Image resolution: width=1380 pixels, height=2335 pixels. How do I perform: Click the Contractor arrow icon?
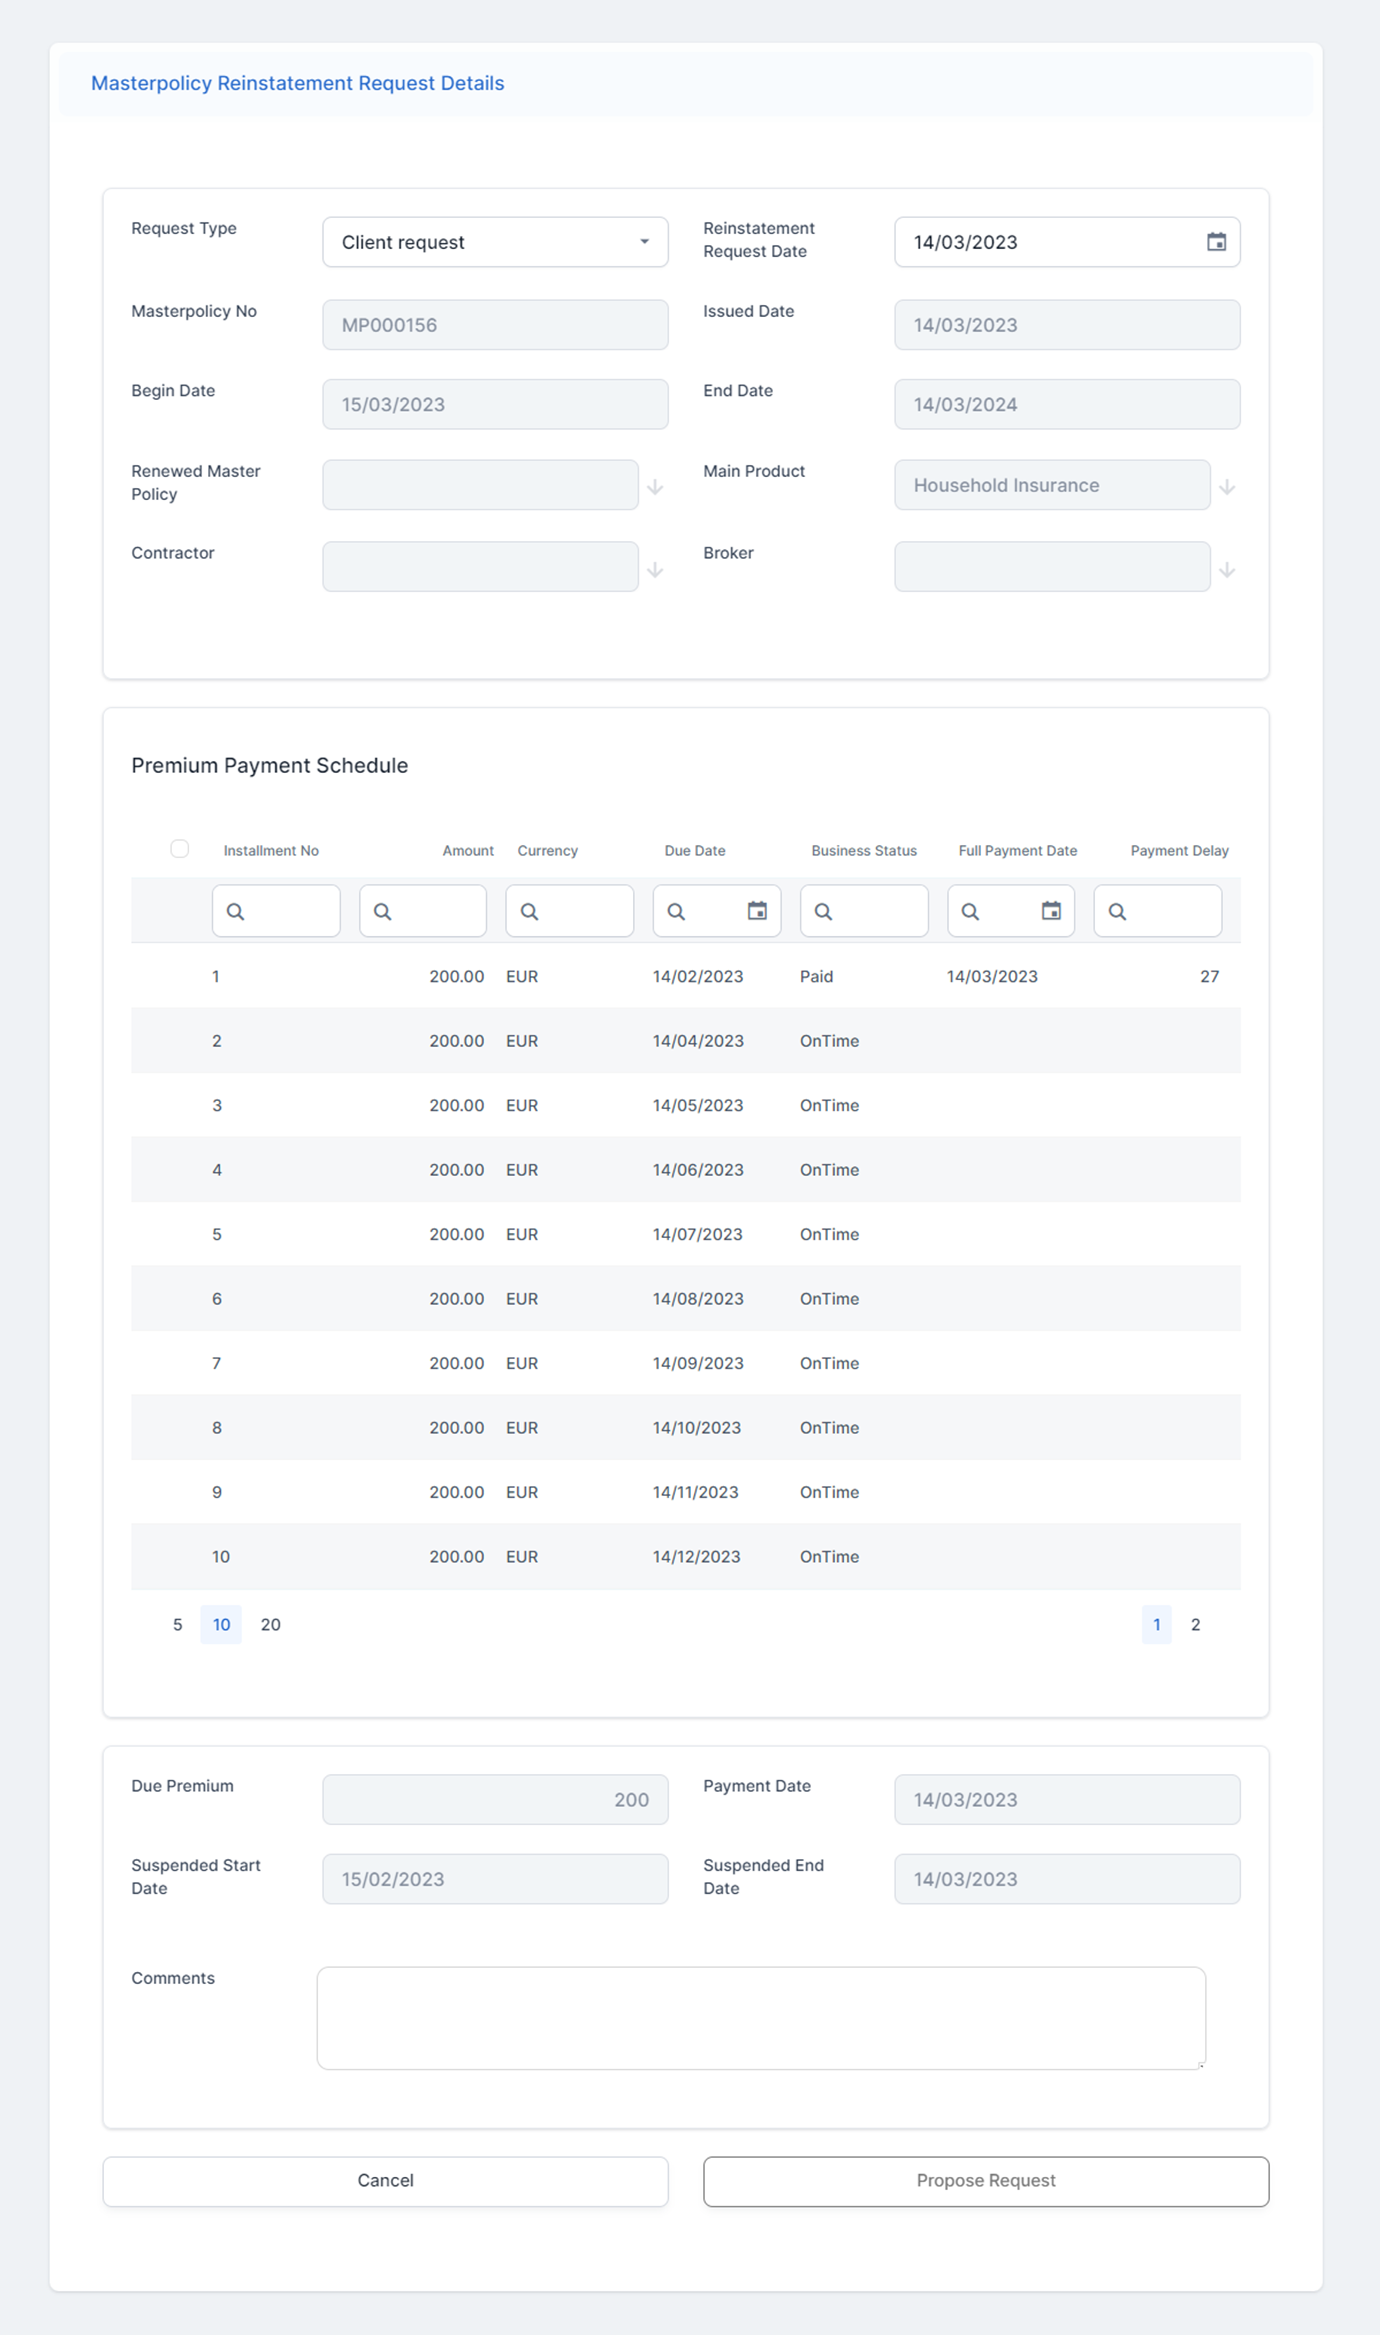(655, 570)
